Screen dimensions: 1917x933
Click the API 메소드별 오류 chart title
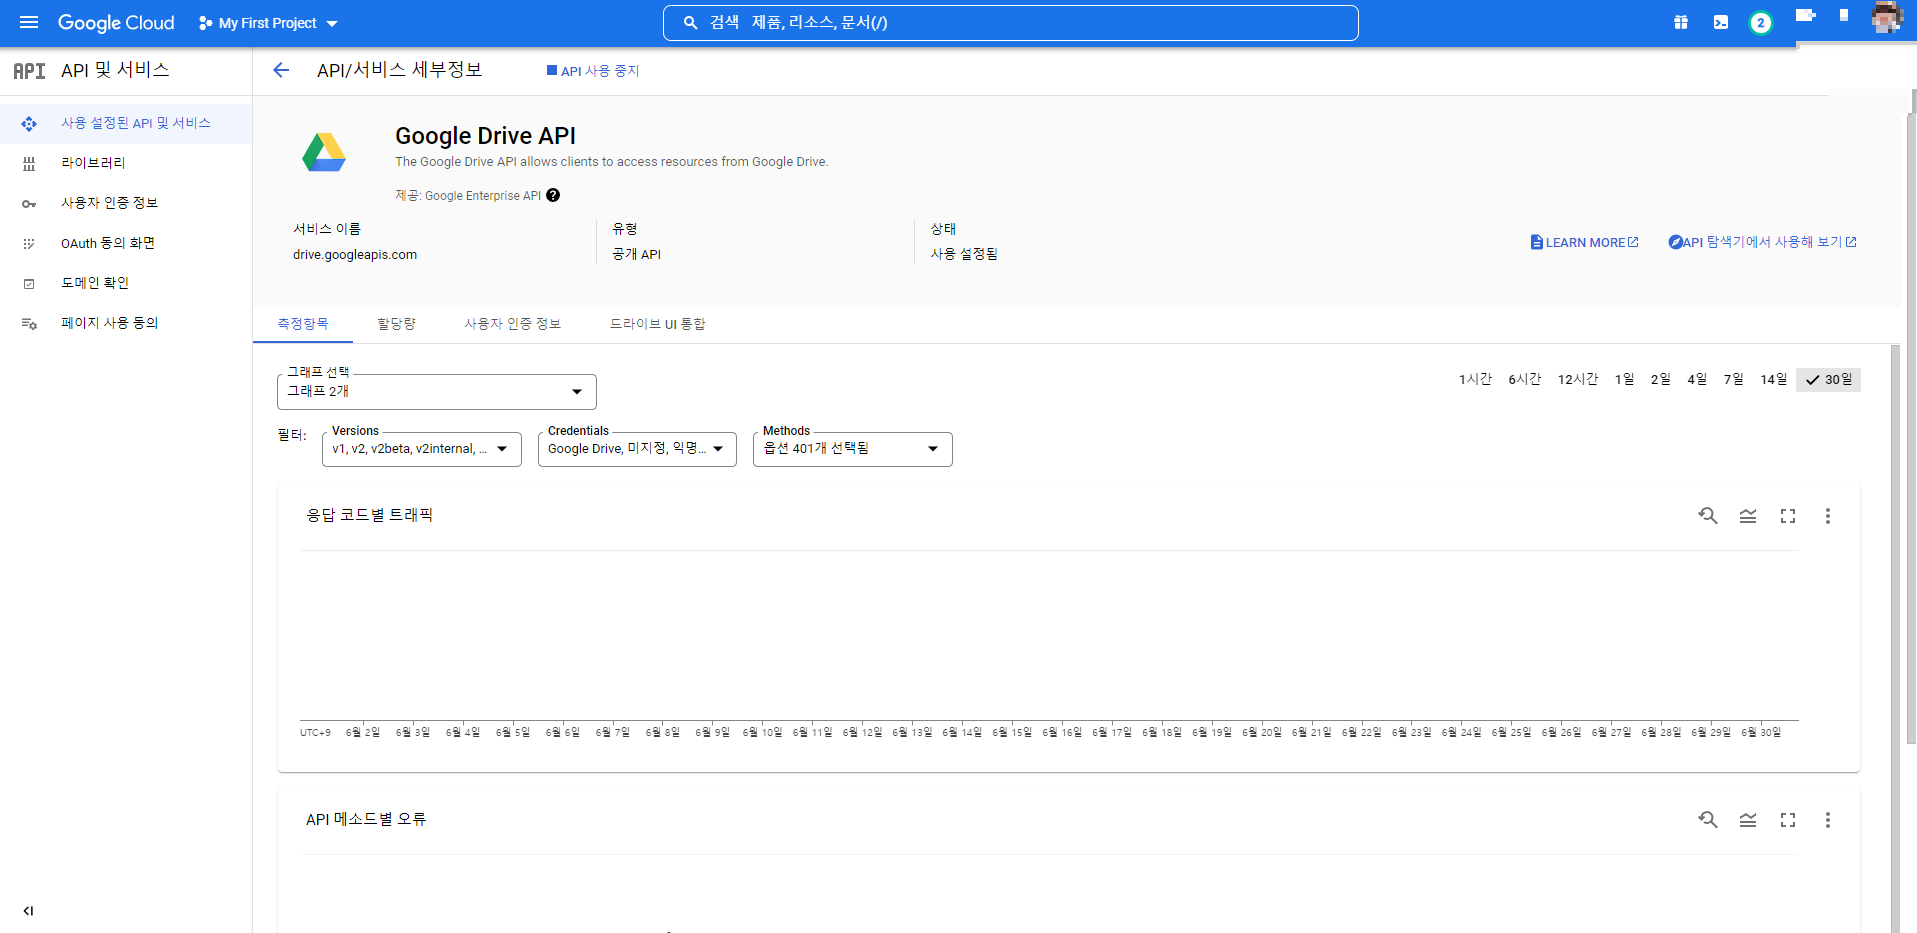(366, 819)
